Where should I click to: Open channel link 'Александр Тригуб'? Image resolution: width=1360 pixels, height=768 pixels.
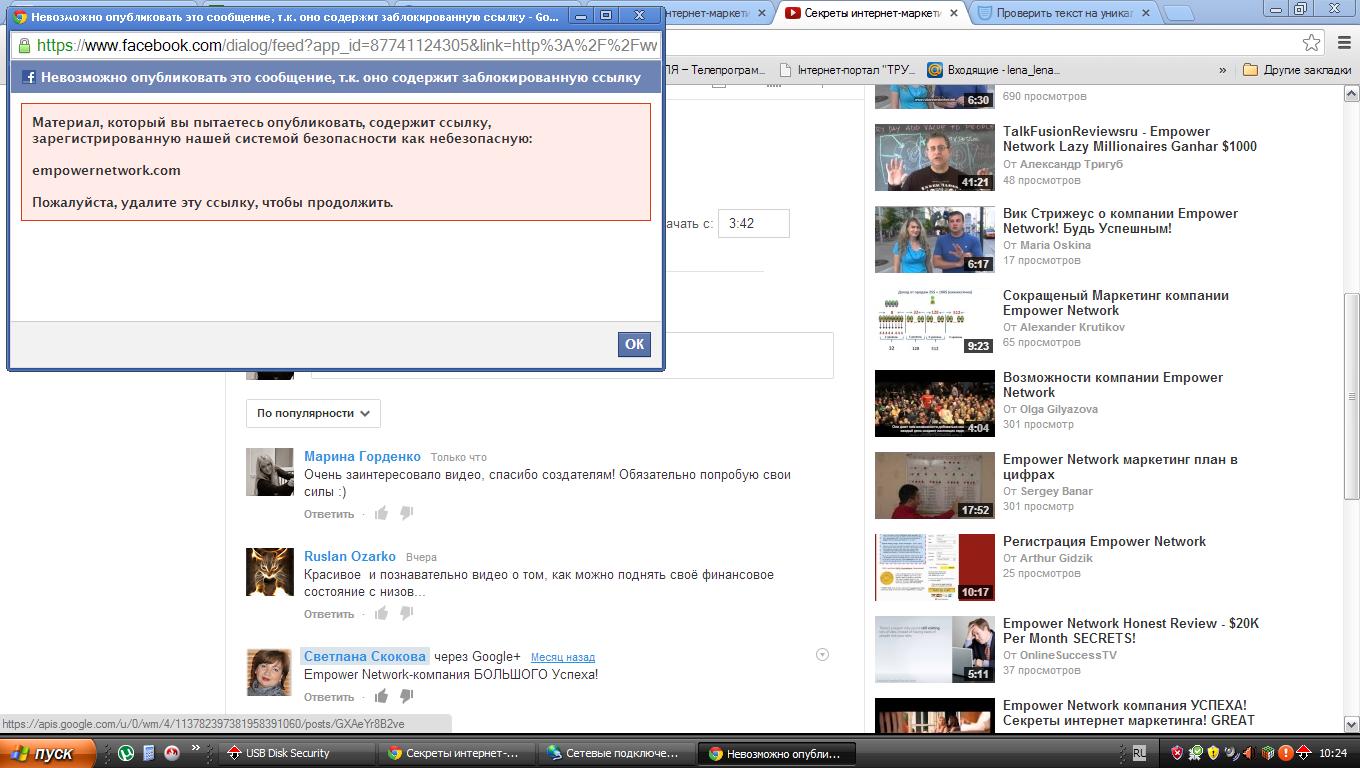pyautogui.click(x=1071, y=164)
